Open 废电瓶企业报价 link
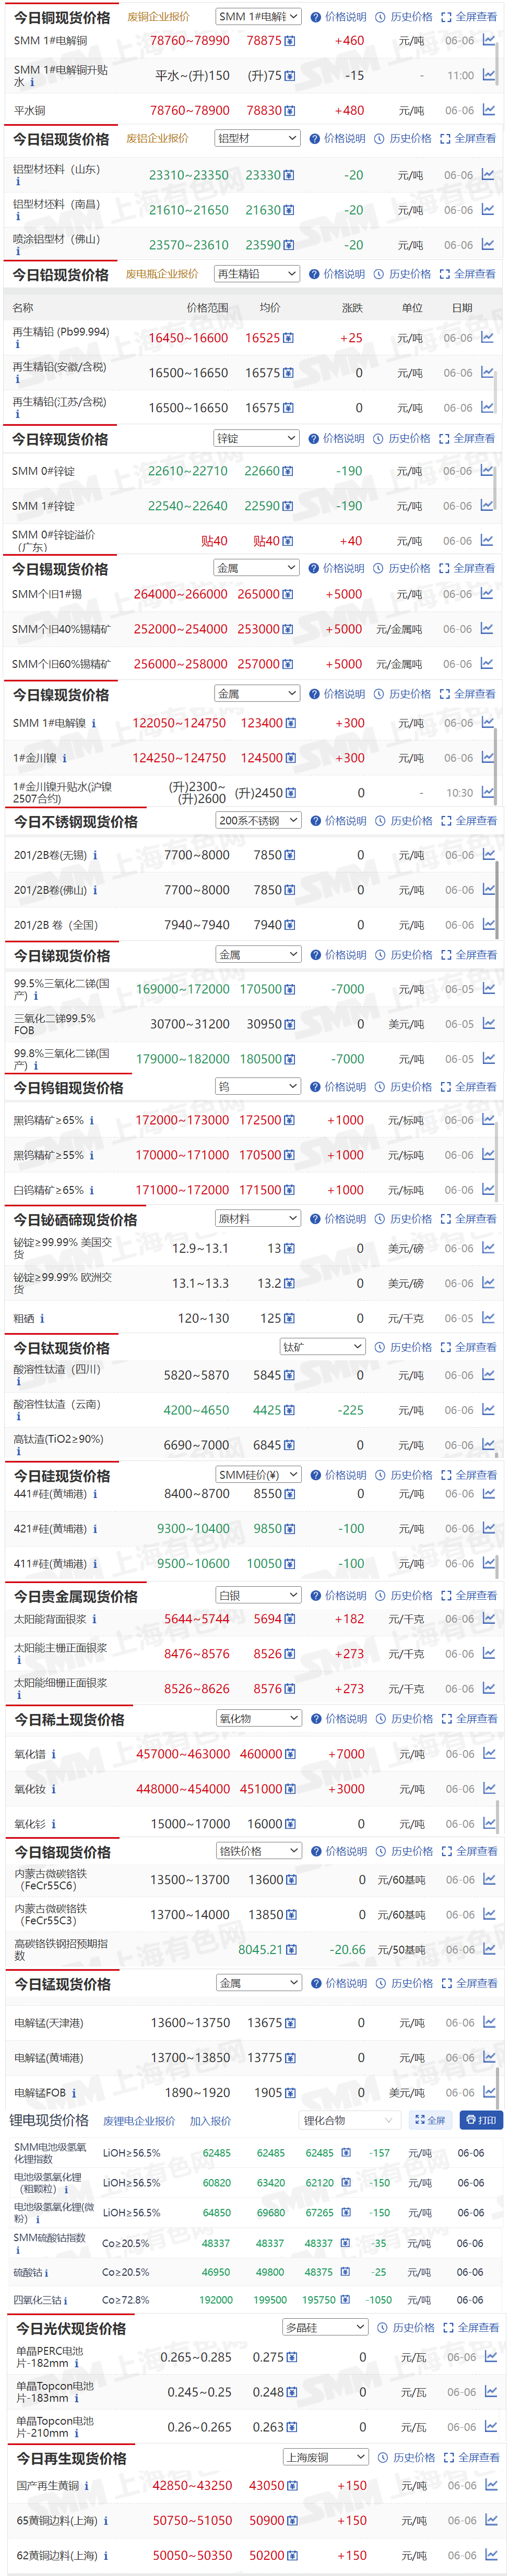The height and width of the screenshot is (2576, 509). [x=162, y=273]
